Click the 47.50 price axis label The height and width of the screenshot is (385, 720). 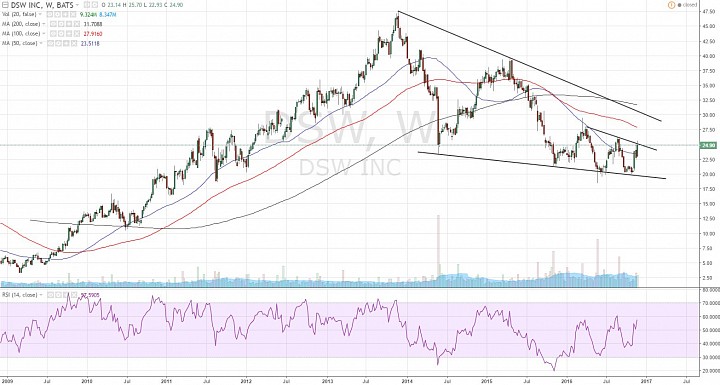[x=708, y=12]
